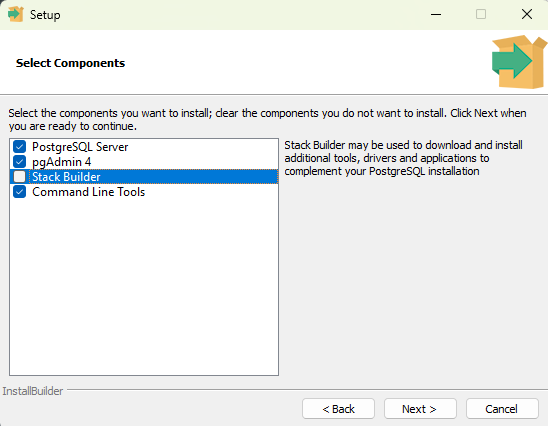Select the Command Line Tools item label

[x=88, y=192]
